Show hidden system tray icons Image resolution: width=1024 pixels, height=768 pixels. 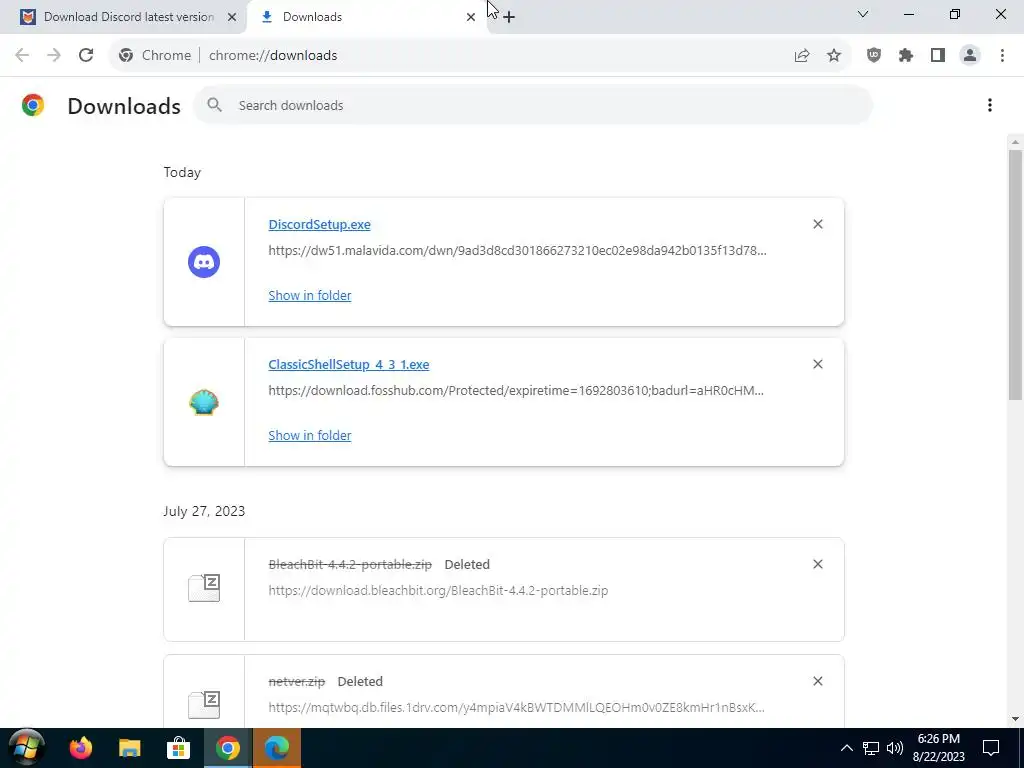point(846,748)
